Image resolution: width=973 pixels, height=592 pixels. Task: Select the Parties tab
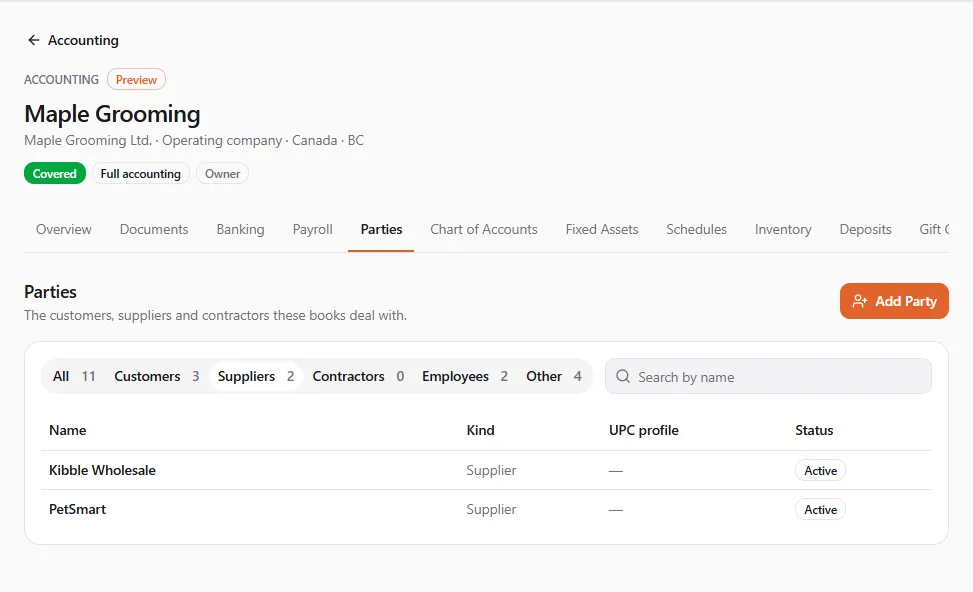tap(381, 230)
